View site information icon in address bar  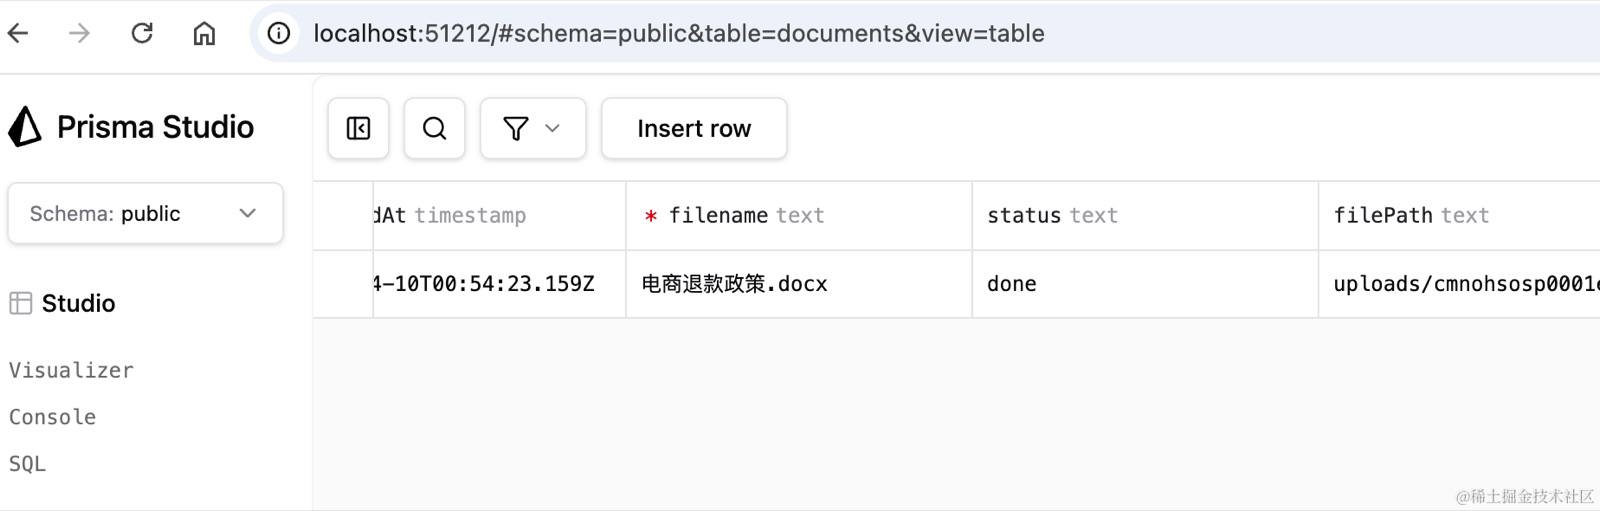(279, 33)
